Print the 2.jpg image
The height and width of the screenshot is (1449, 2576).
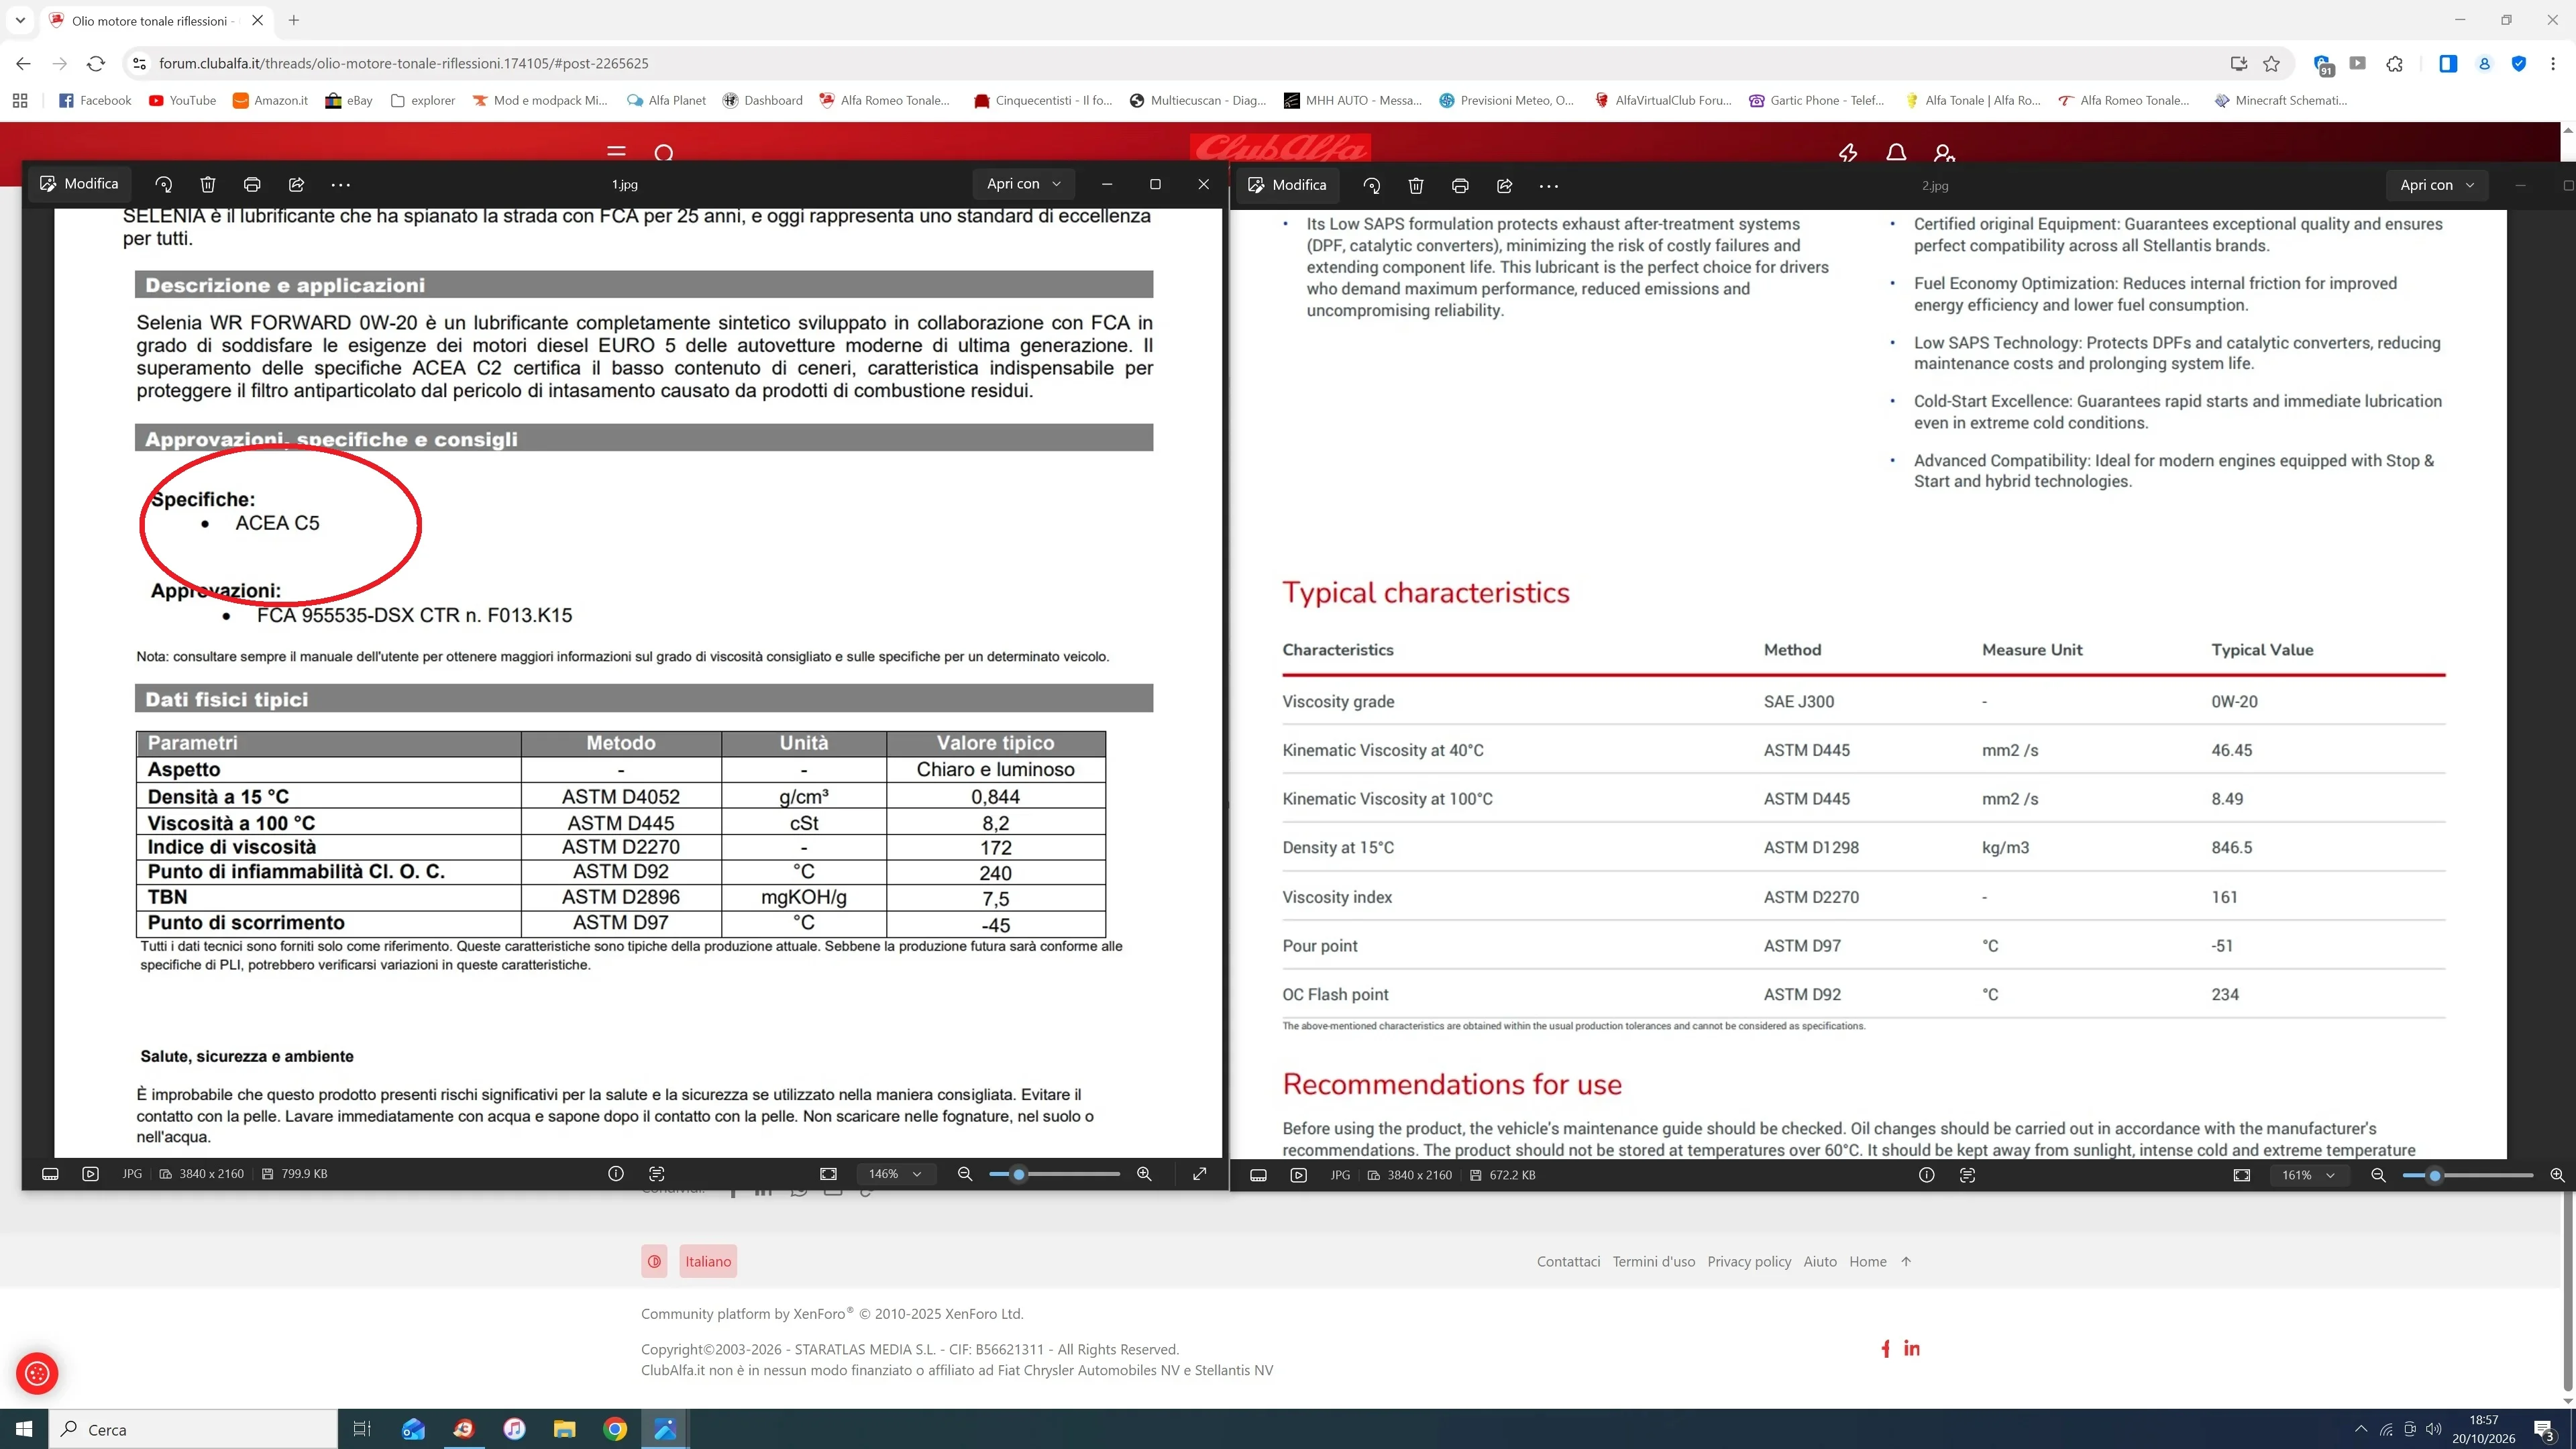pyautogui.click(x=1460, y=186)
